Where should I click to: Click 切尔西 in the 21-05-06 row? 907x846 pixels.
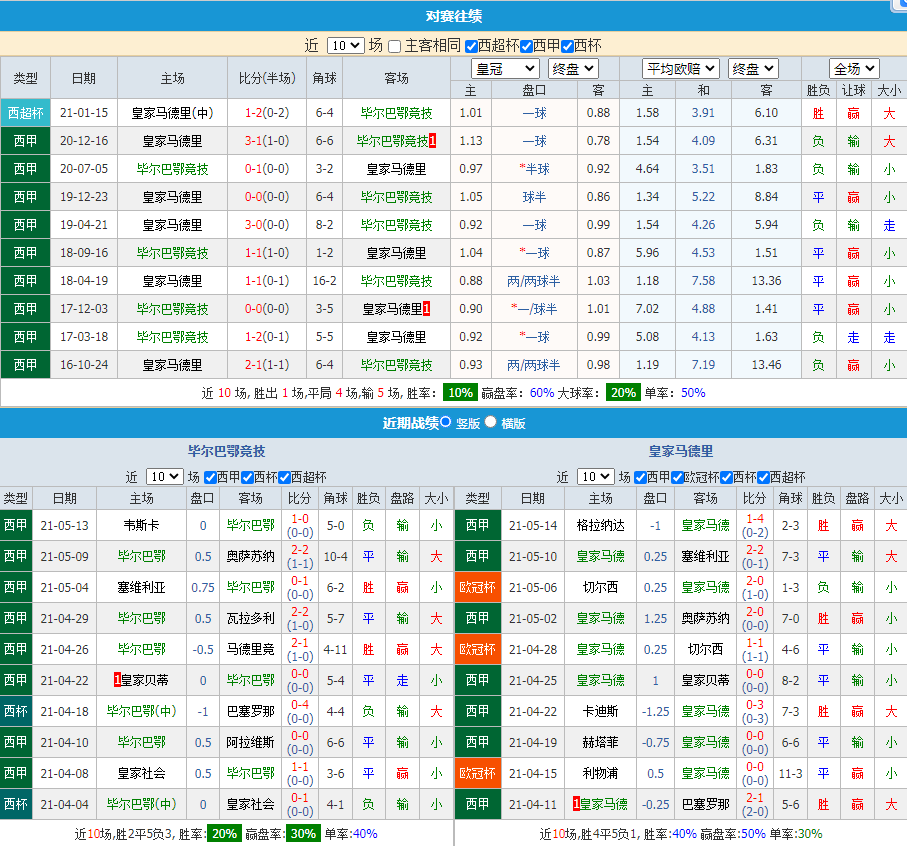tap(600, 588)
